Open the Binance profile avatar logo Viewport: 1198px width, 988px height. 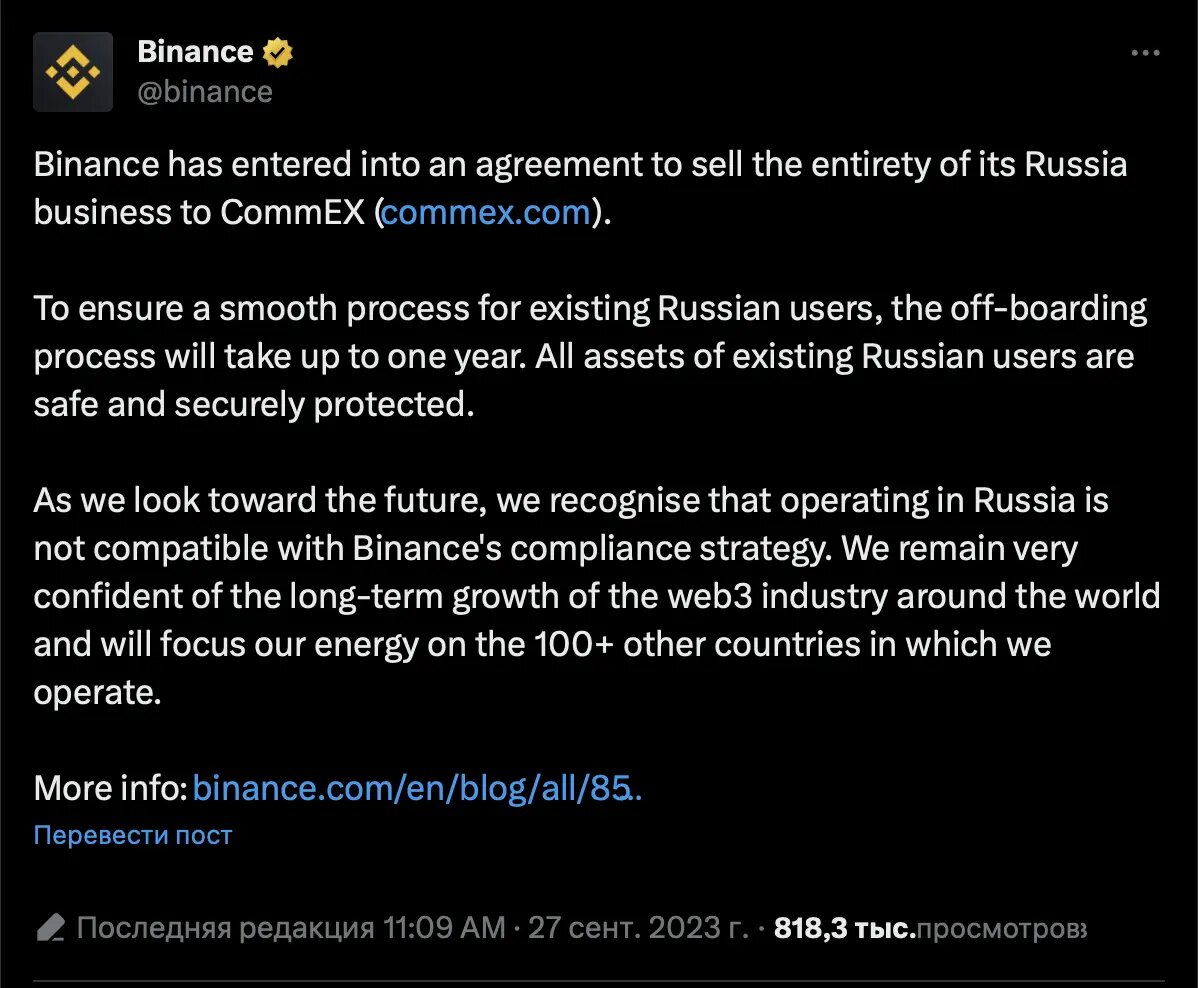coord(73,72)
